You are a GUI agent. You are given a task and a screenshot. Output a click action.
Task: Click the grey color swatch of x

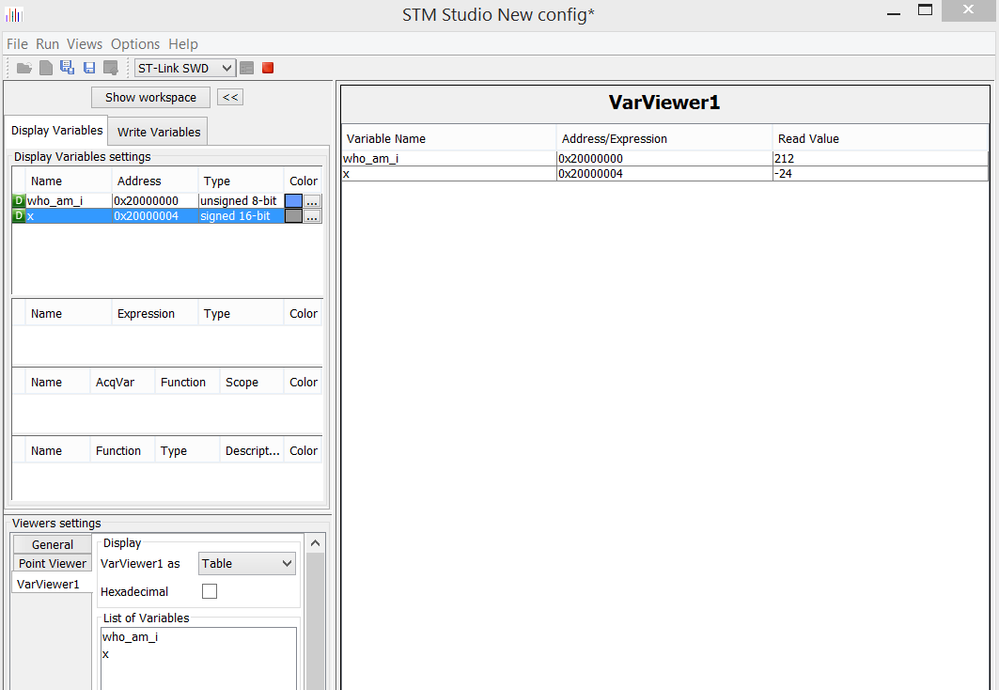[294, 216]
